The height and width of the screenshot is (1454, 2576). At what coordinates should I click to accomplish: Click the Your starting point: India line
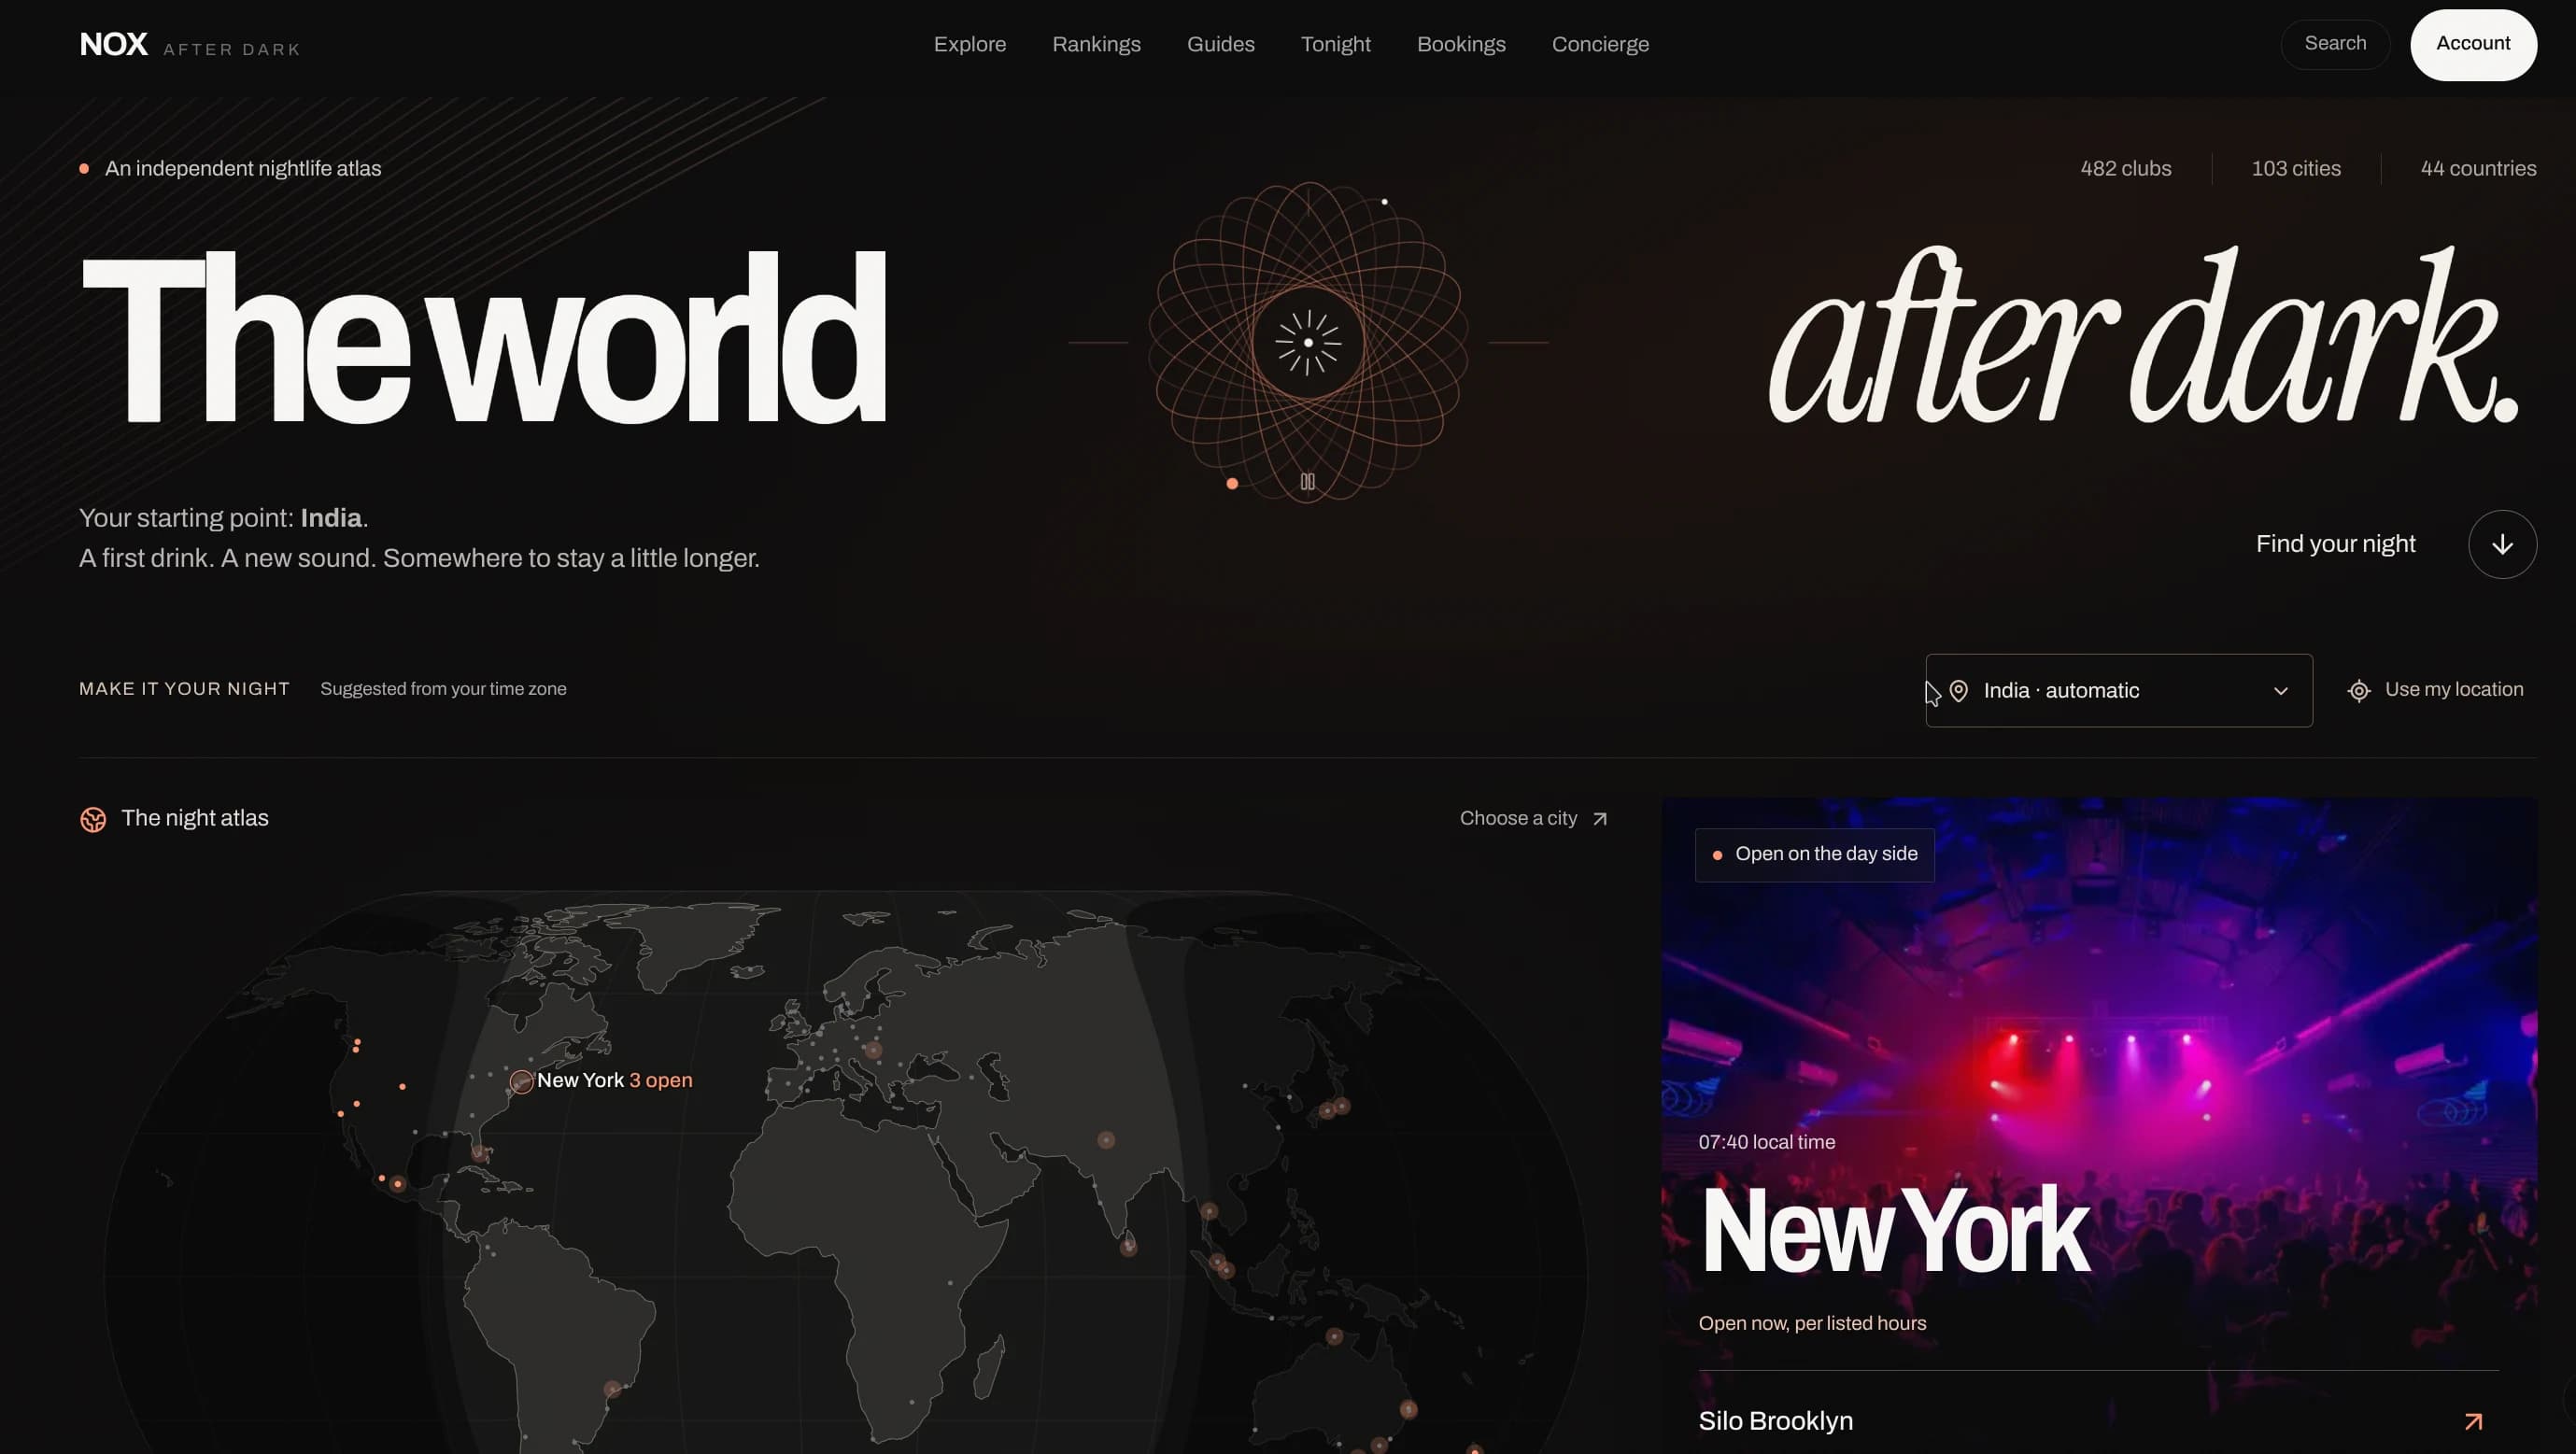click(224, 518)
